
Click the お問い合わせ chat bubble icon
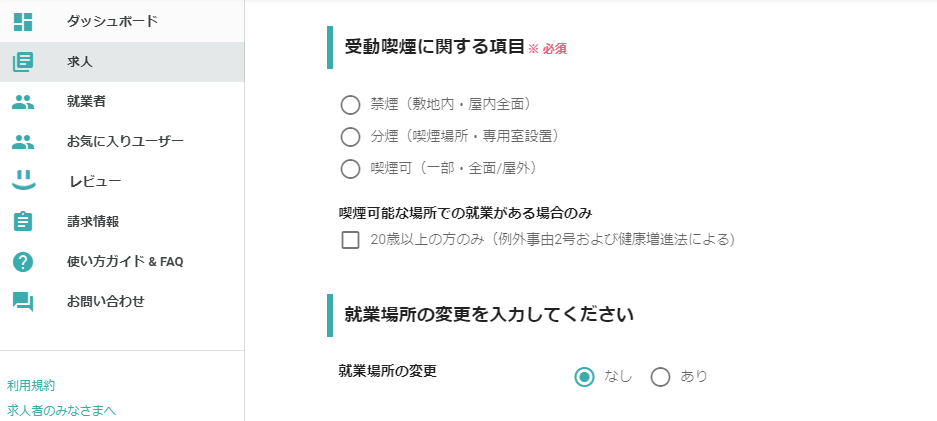[x=23, y=302]
